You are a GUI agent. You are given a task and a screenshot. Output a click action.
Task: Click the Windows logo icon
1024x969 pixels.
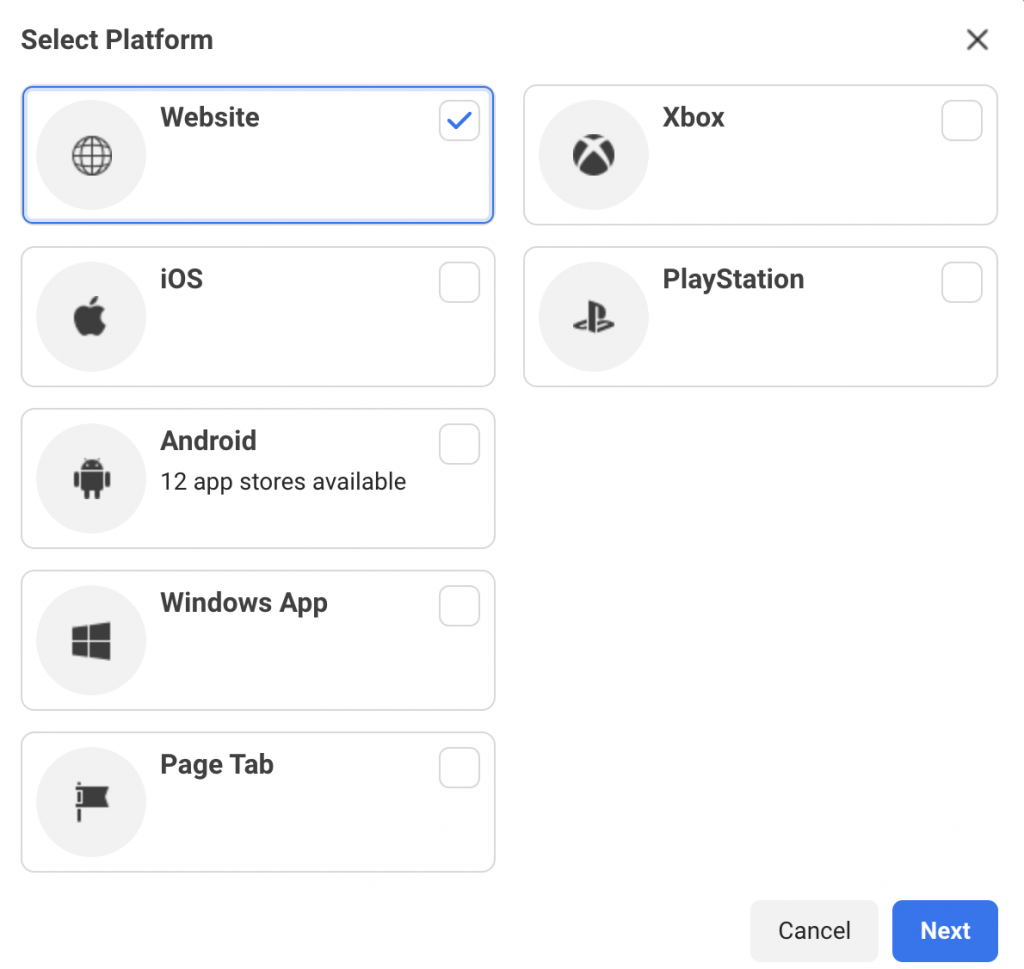pyautogui.click(x=91, y=641)
